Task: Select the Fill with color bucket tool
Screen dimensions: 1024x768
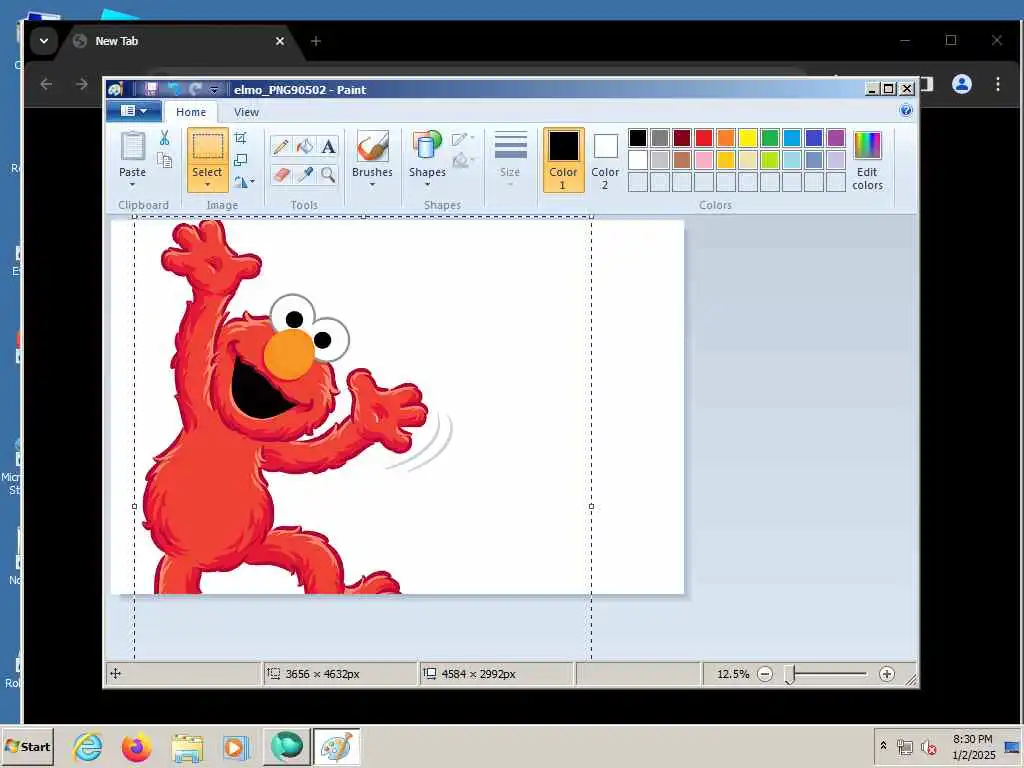Action: point(304,146)
